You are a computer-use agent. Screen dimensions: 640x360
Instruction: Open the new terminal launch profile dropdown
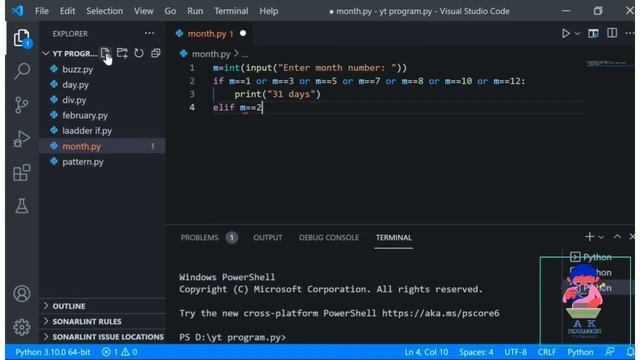tap(601, 237)
